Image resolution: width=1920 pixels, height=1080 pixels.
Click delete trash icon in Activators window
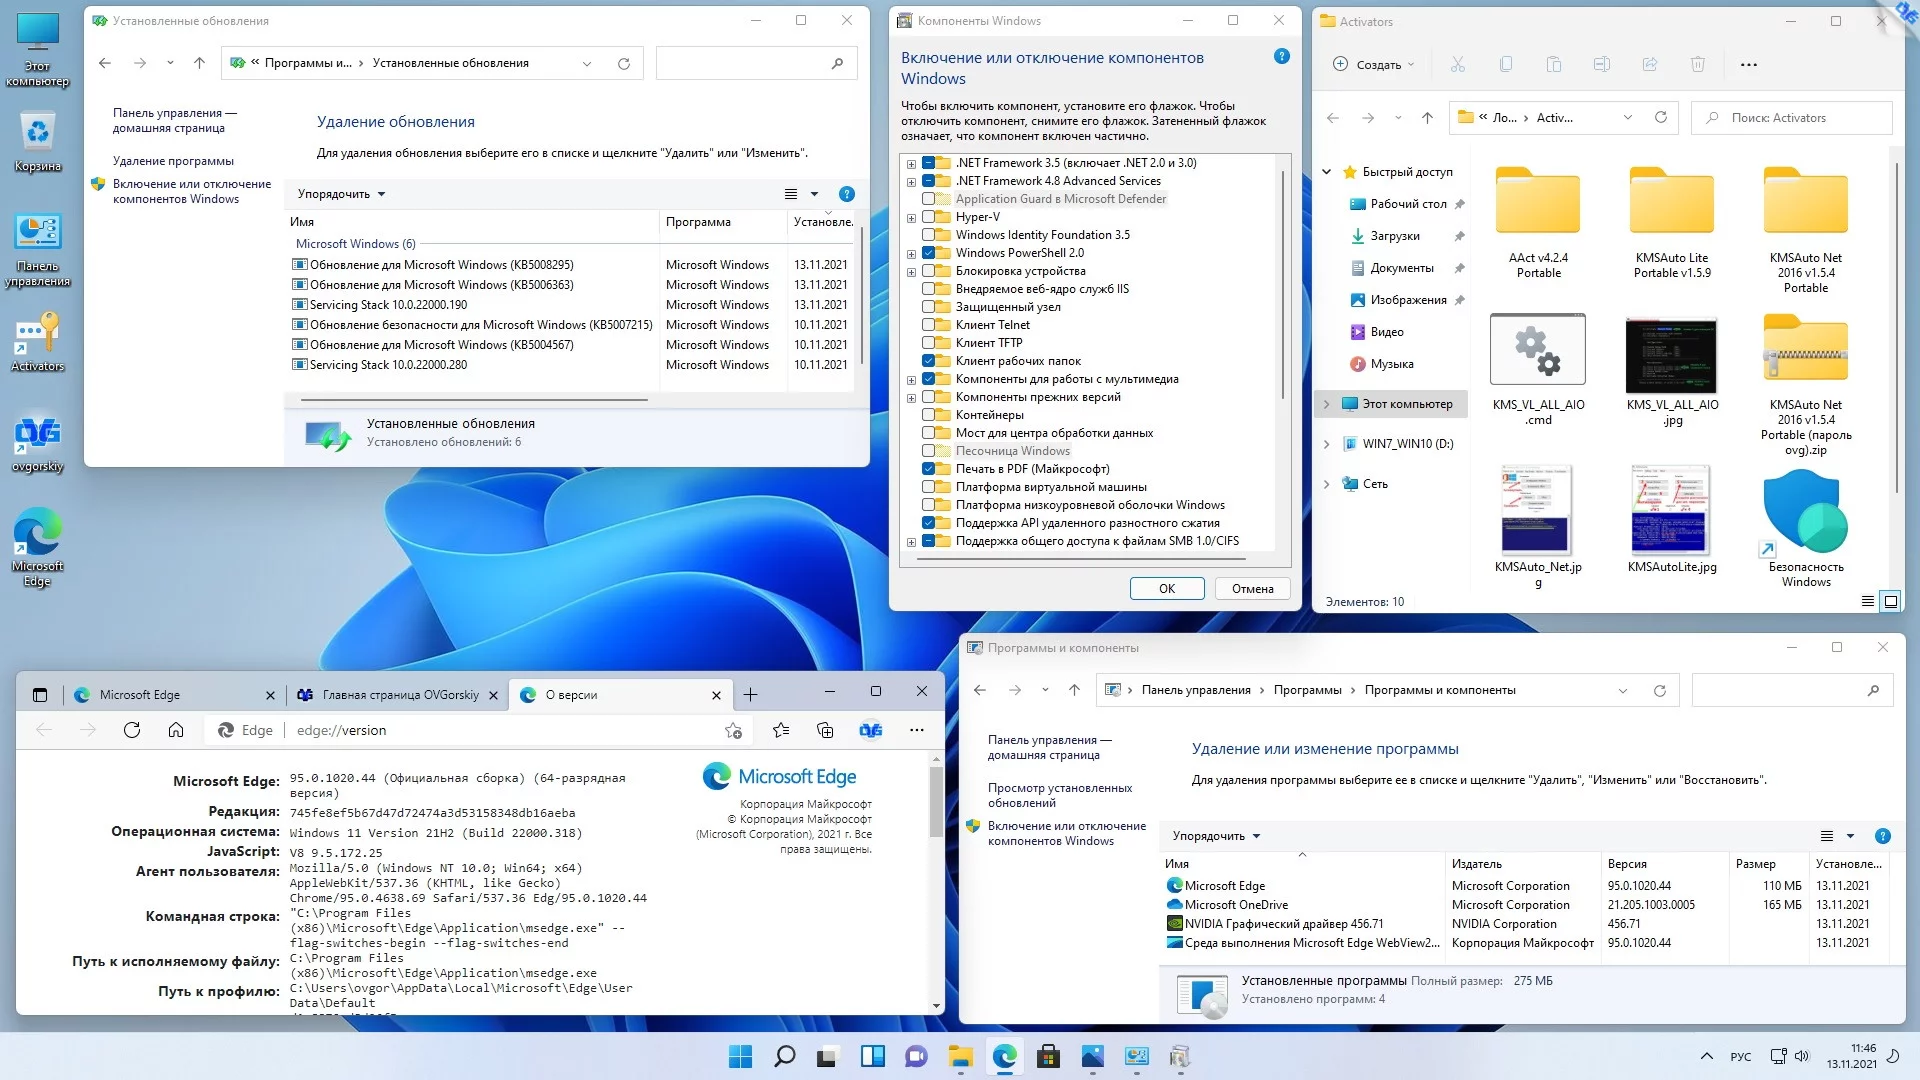click(1697, 64)
